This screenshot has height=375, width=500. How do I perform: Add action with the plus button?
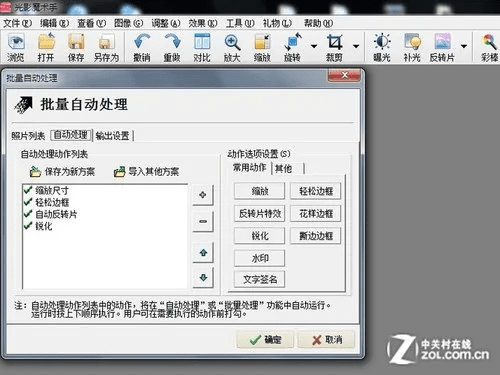(203, 195)
